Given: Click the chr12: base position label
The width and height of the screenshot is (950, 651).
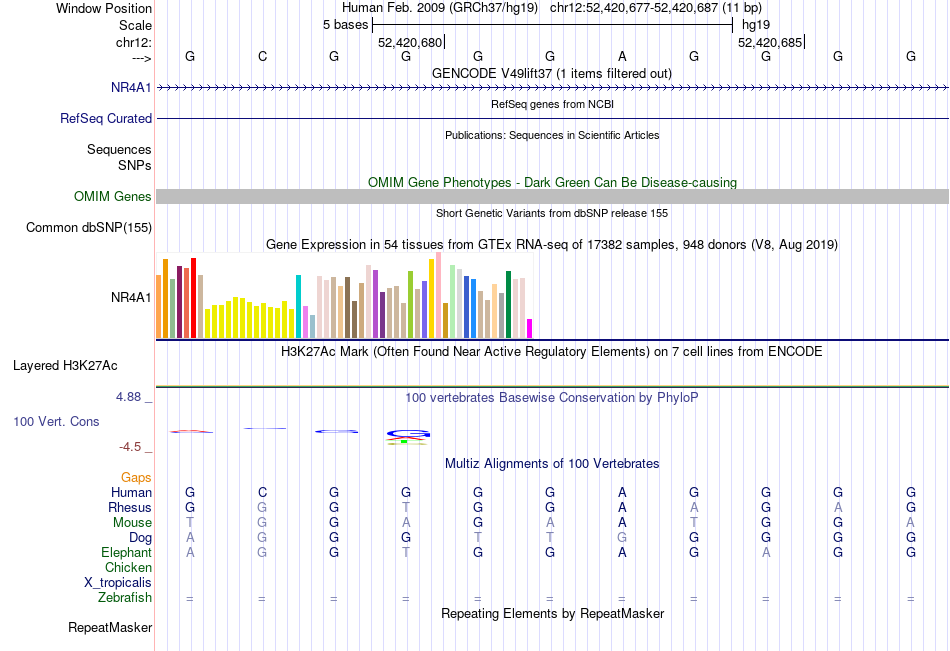Looking at the screenshot, I should coord(133,42).
